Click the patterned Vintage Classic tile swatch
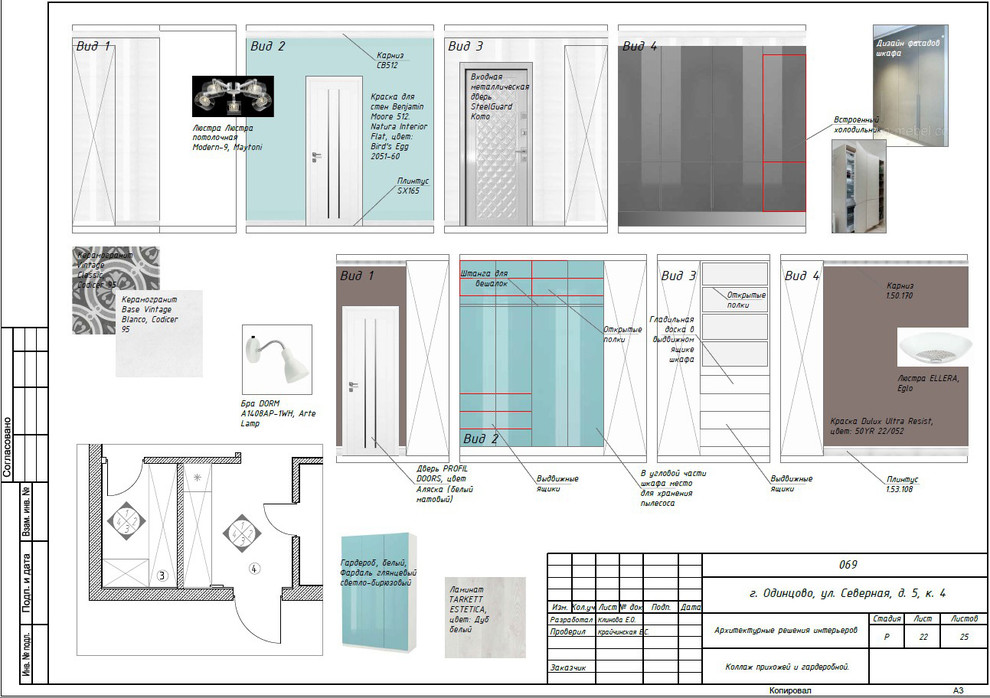990x698 pixels. (x=101, y=290)
